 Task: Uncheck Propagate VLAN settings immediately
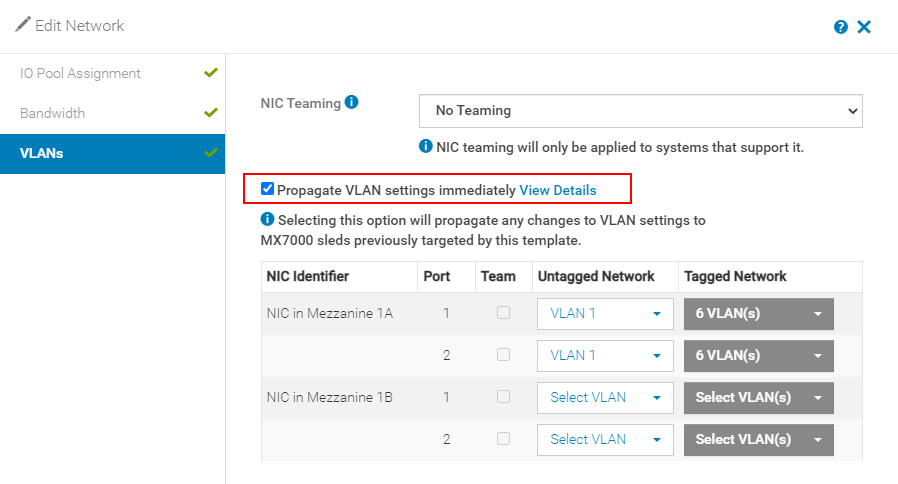pyautogui.click(x=267, y=189)
